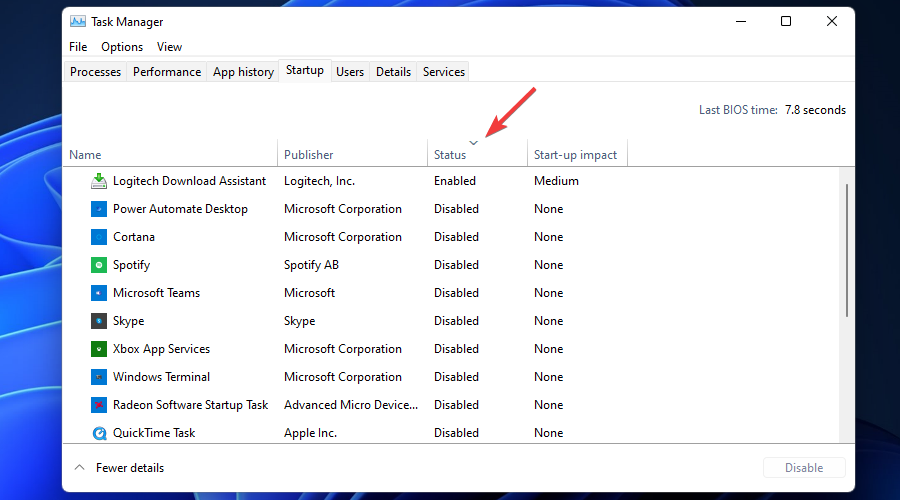
Task: Select the Skype startup icon
Action: point(99,321)
